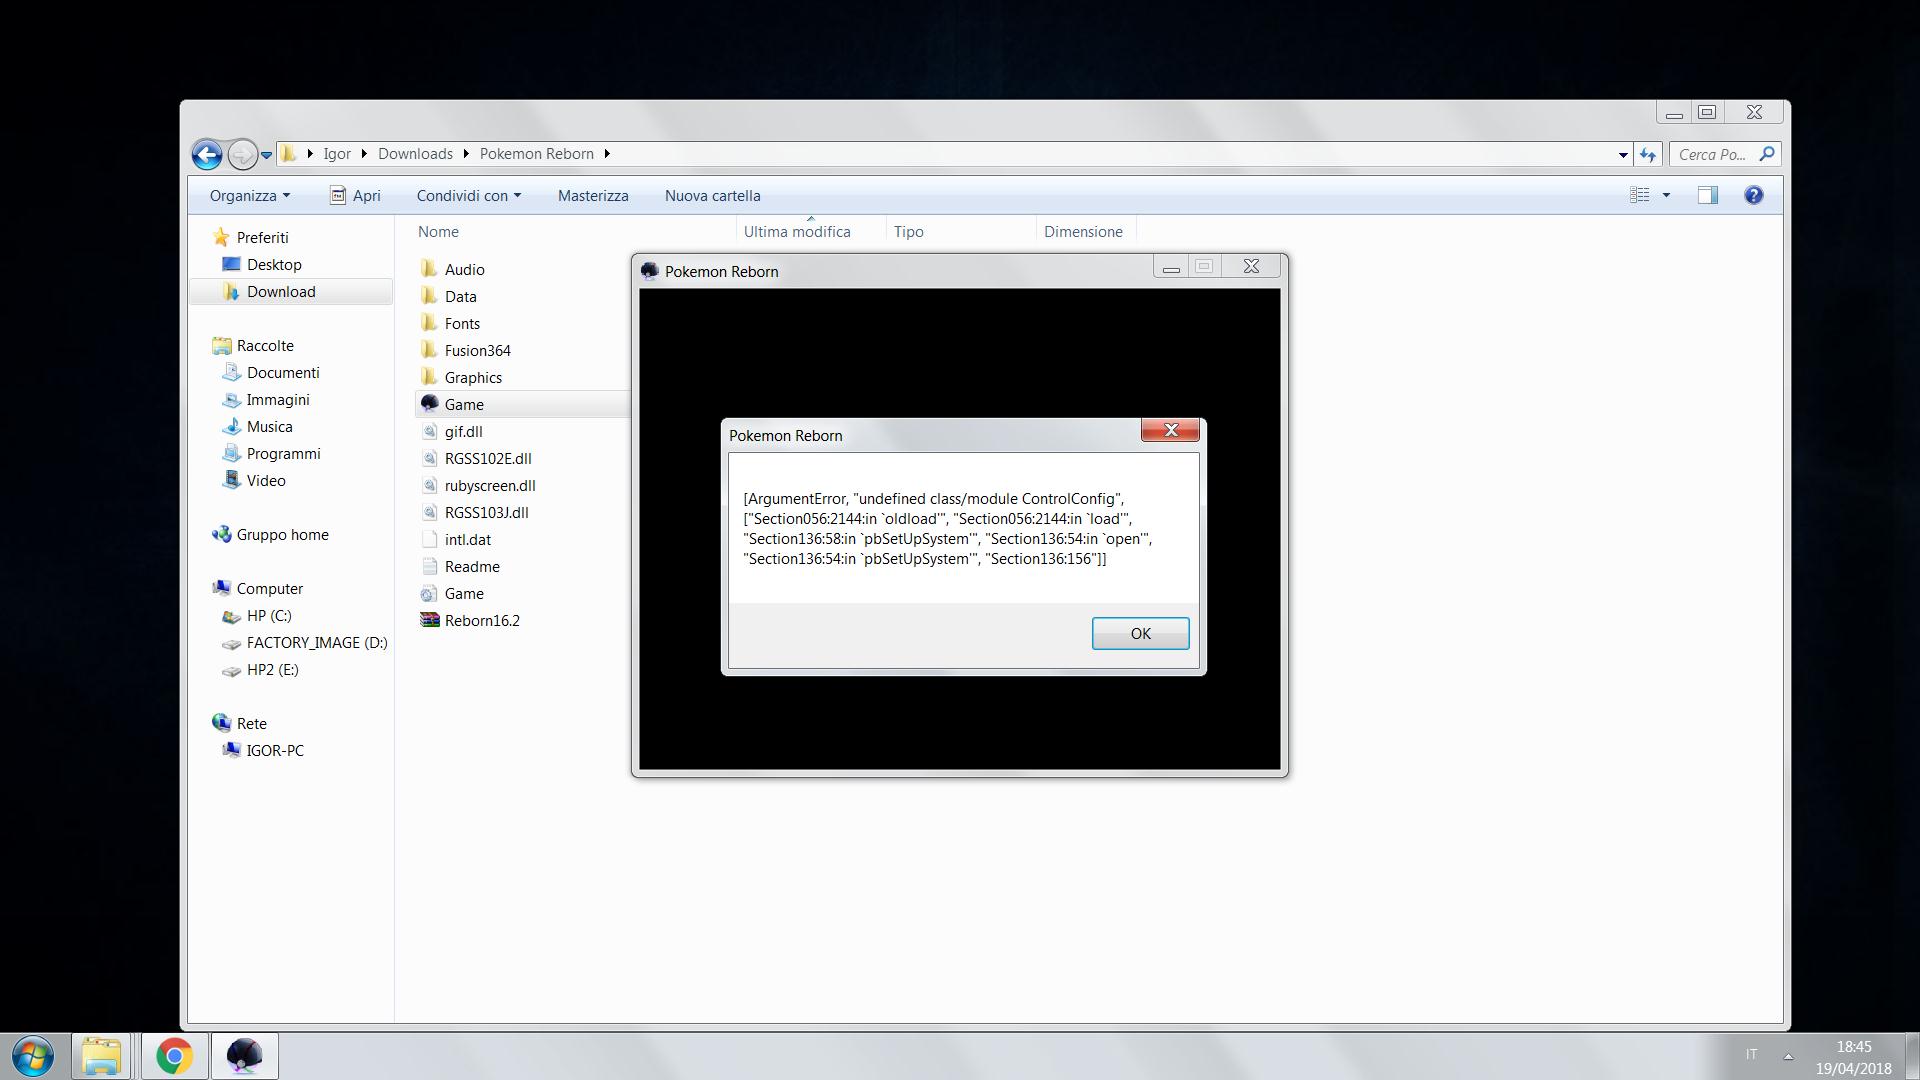Expand the view options dropdown arrow
1920x1080 pixels.
[1666, 196]
